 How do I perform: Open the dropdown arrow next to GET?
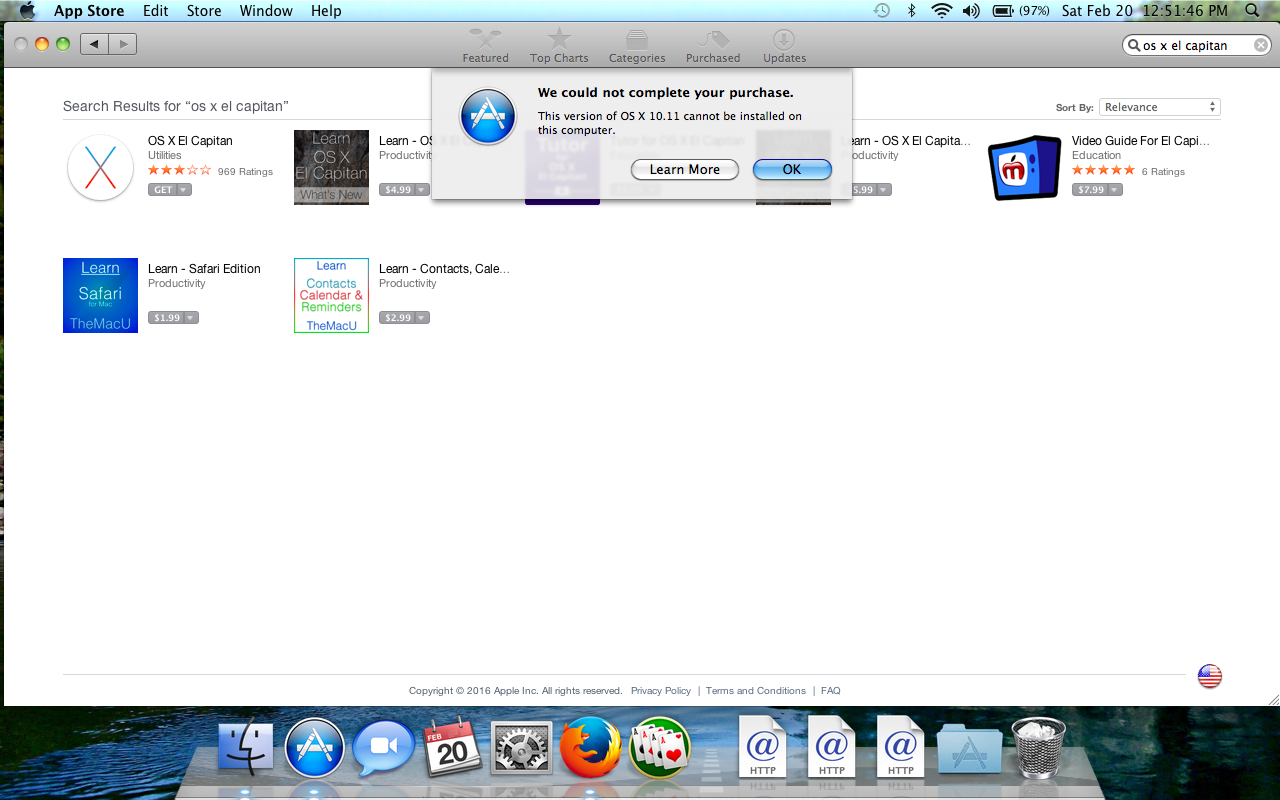pyautogui.click(x=184, y=190)
